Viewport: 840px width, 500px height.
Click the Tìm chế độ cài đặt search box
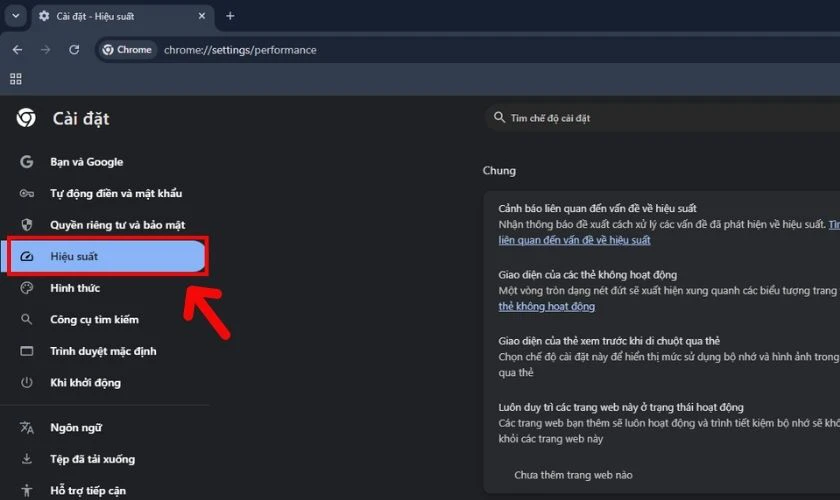[662, 118]
